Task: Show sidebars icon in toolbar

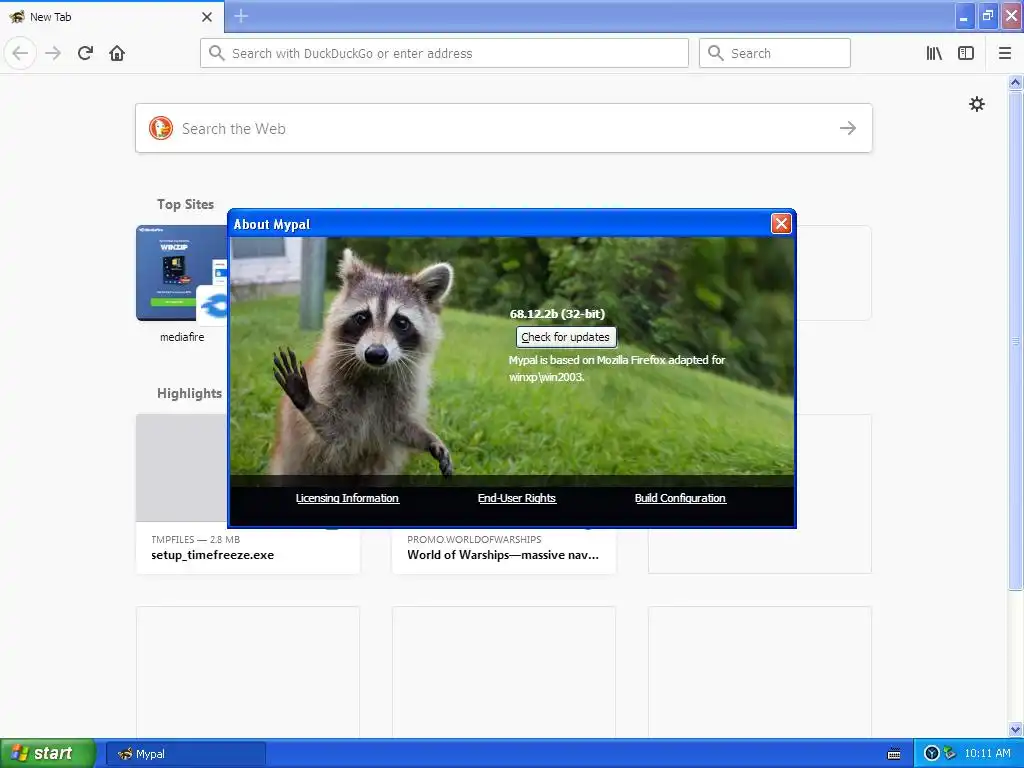Action: [966, 53]
